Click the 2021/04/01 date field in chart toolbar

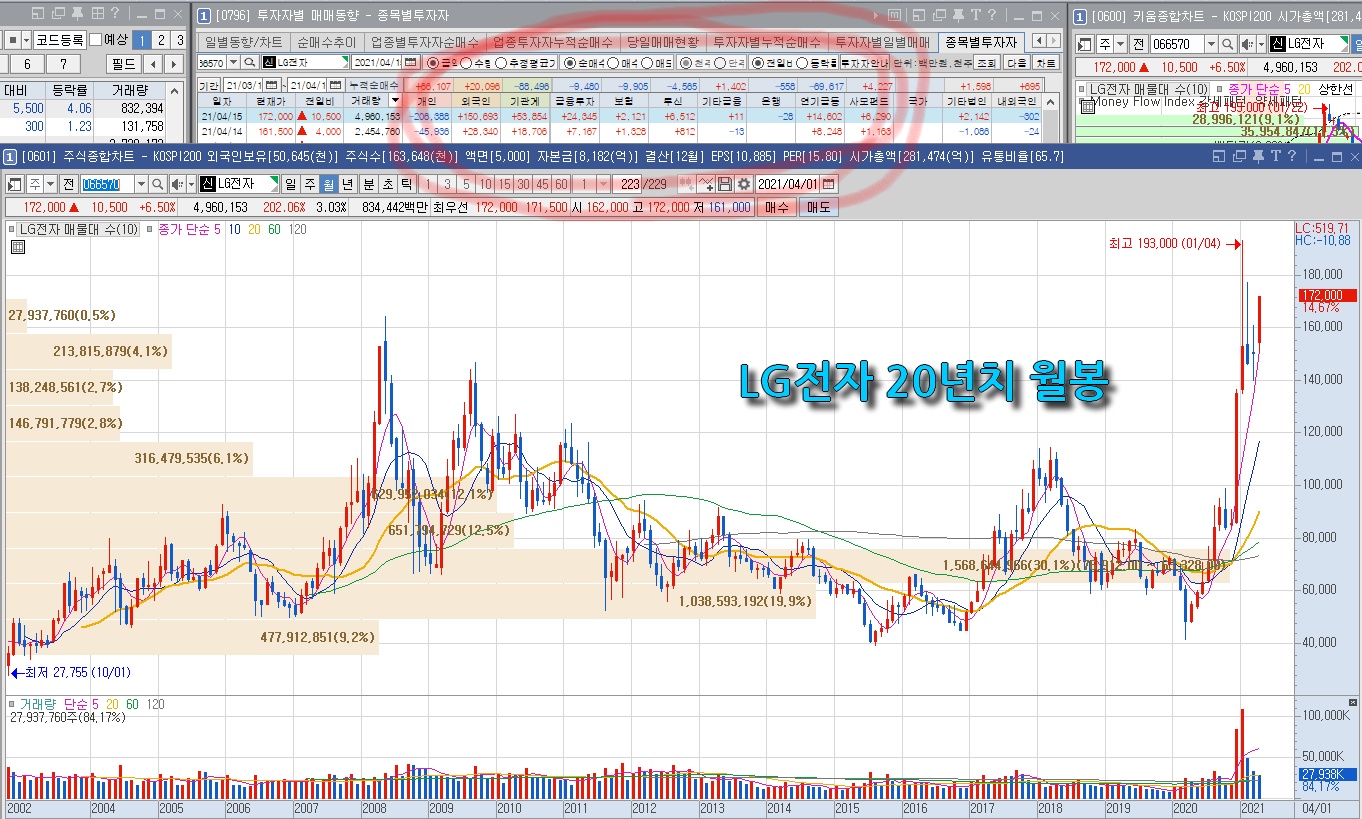(788, 184)
